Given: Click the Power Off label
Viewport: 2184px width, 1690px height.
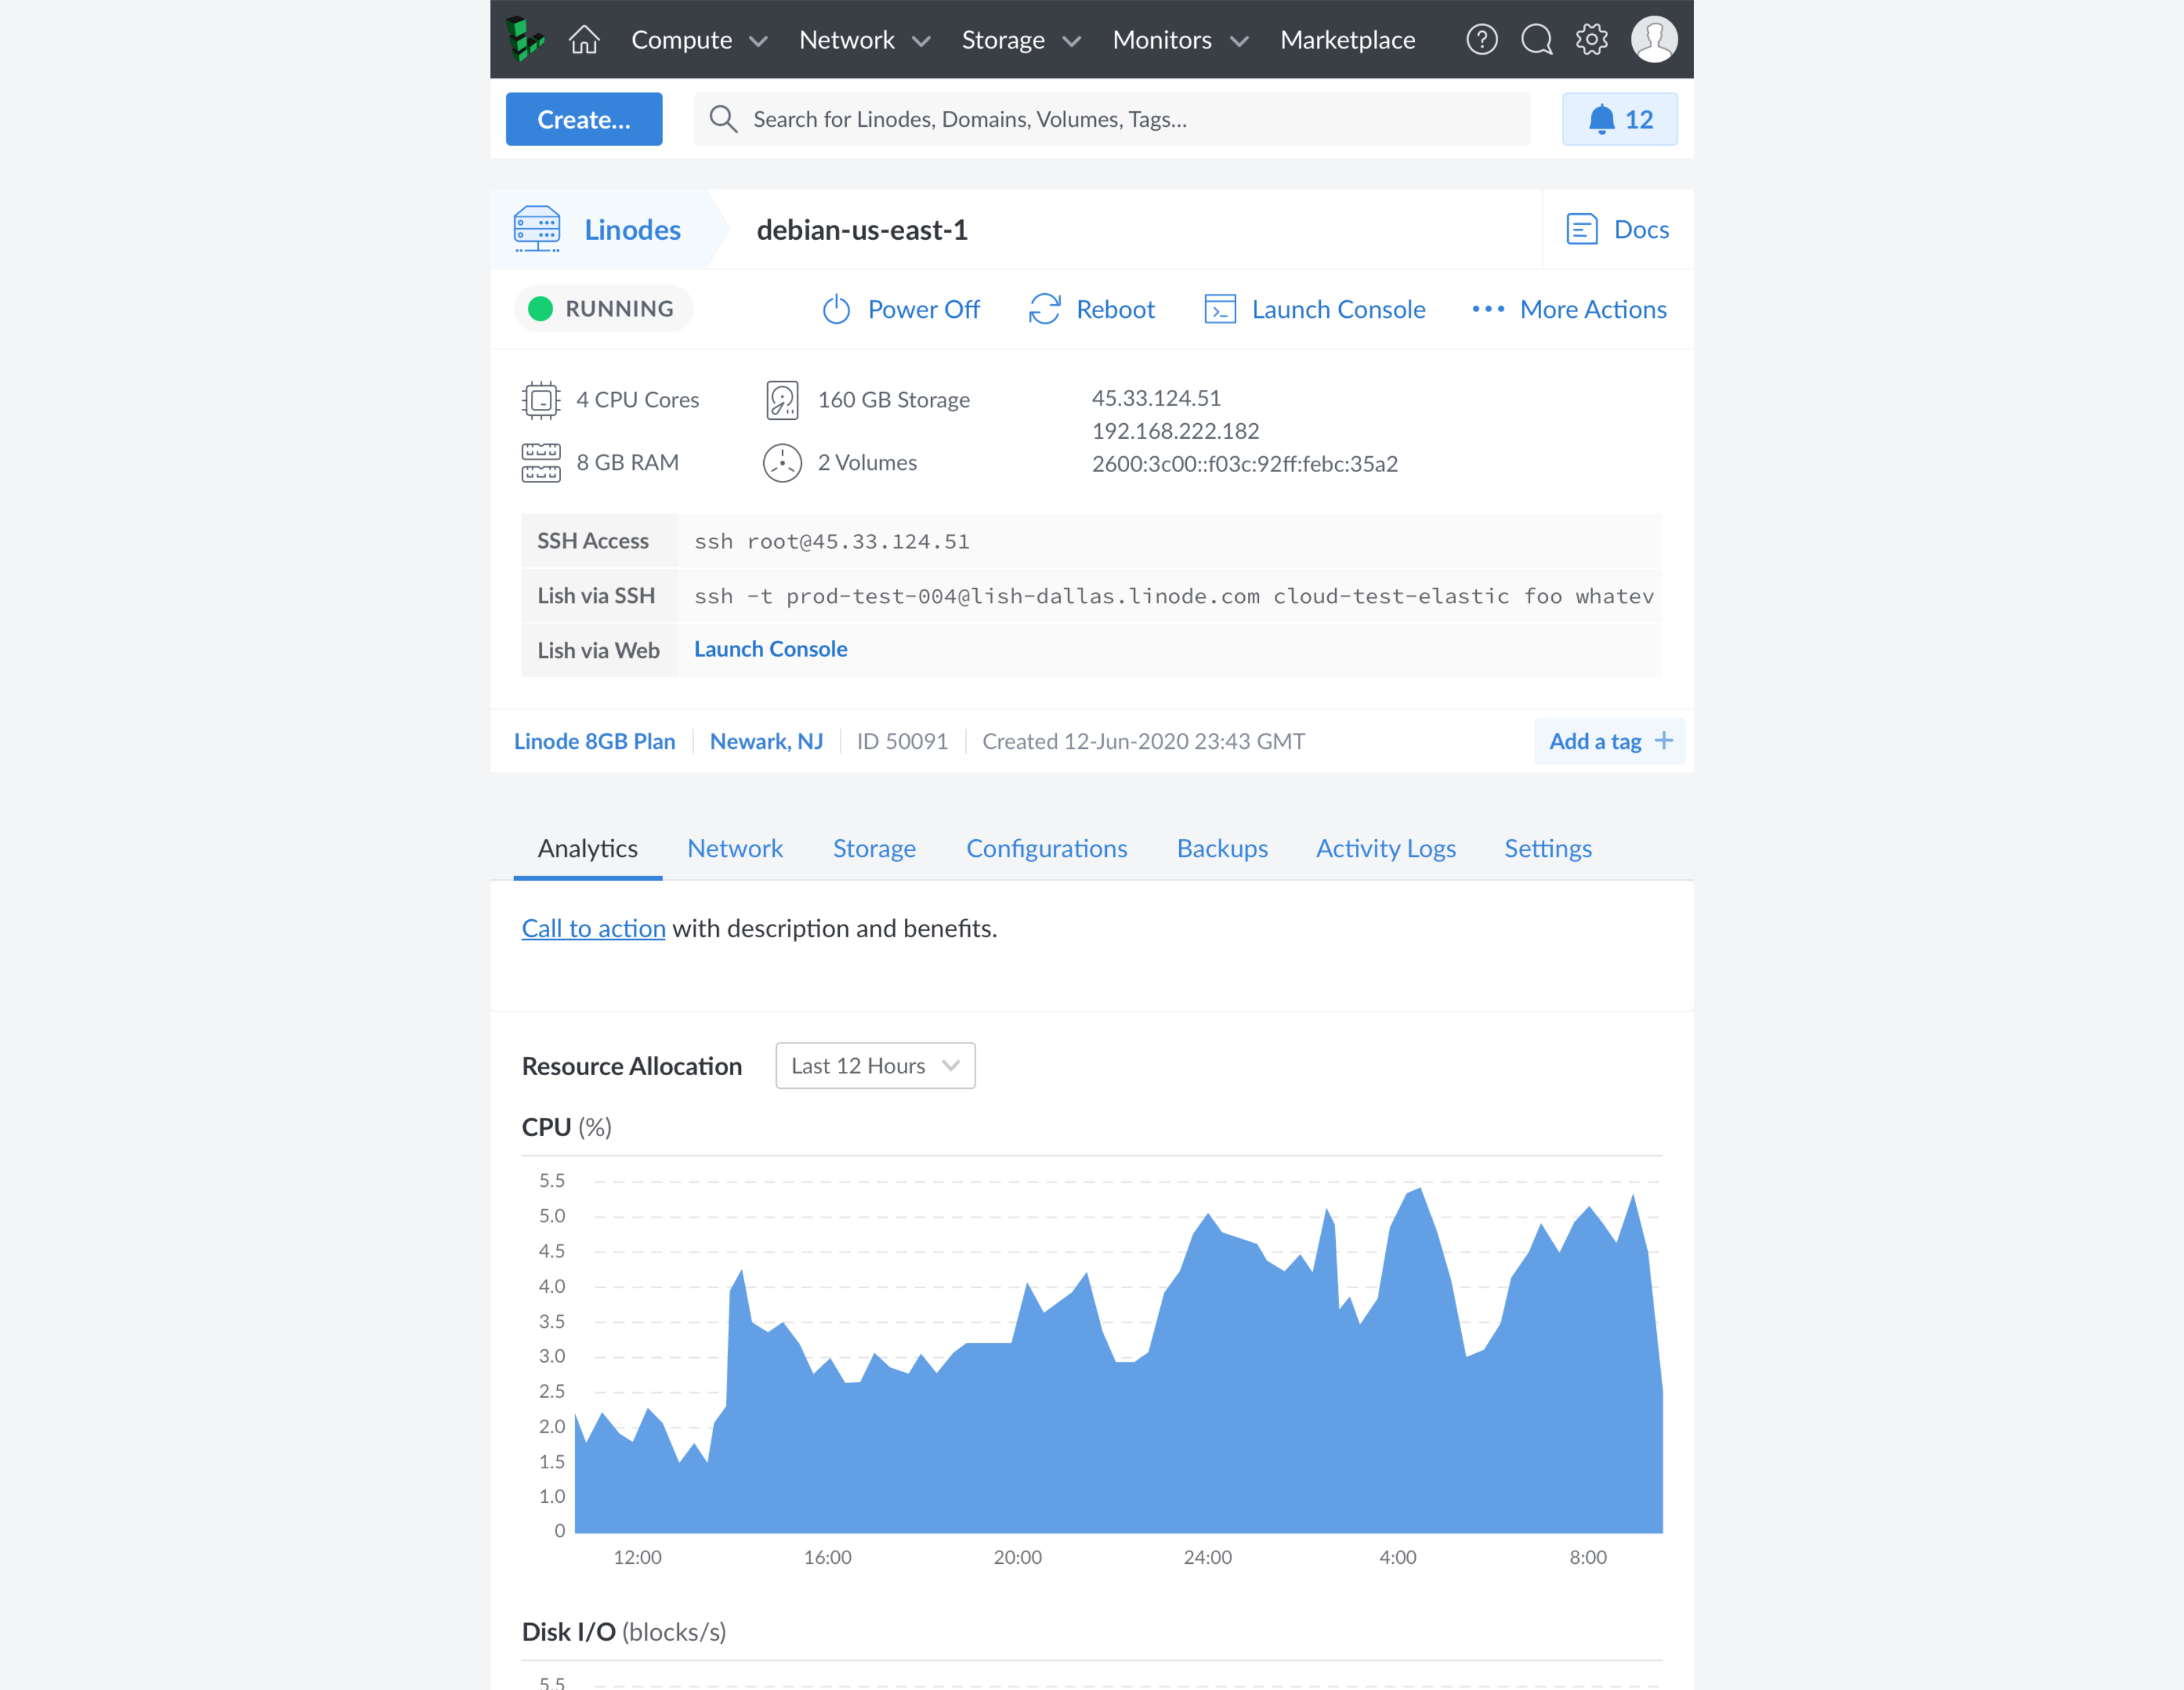Looking at the screenshot, I should coord(924,309).
